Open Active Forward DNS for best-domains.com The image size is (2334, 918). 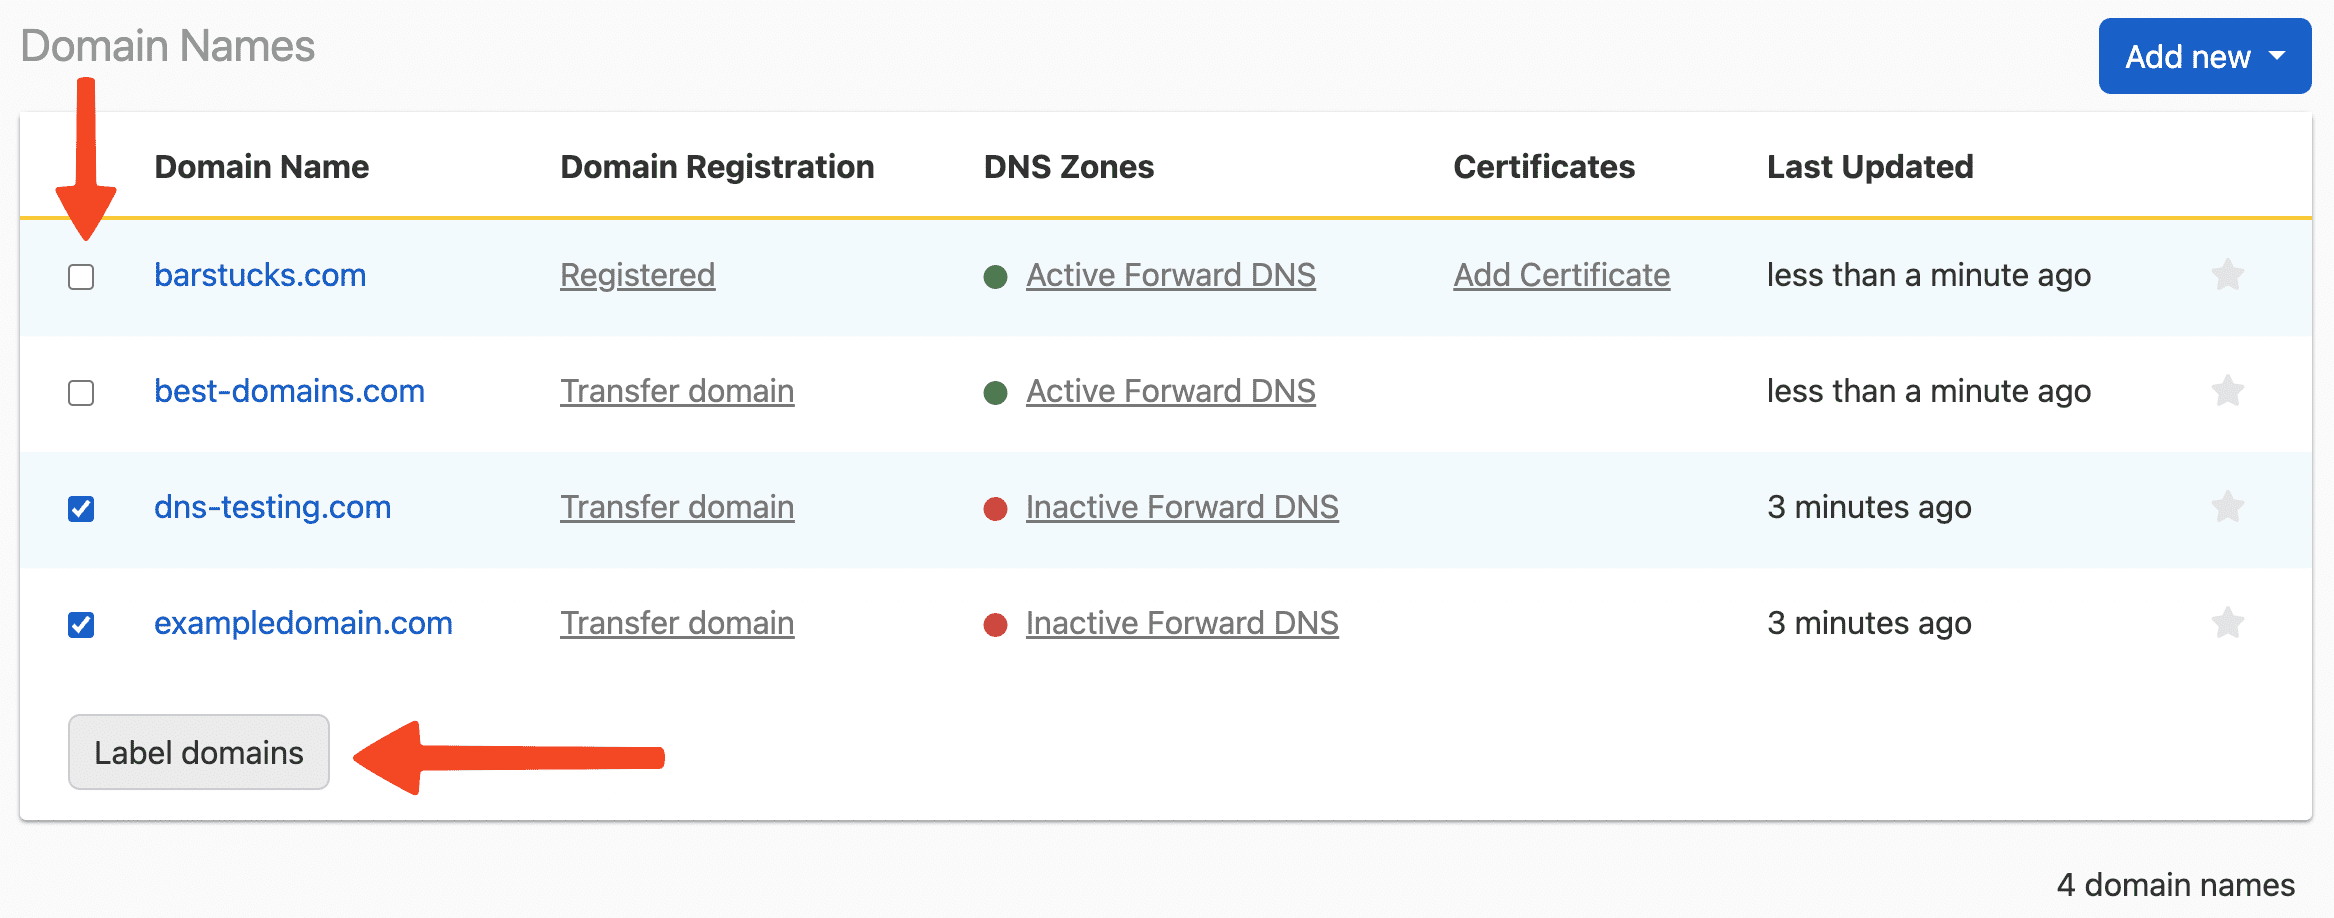(1170, 391)
